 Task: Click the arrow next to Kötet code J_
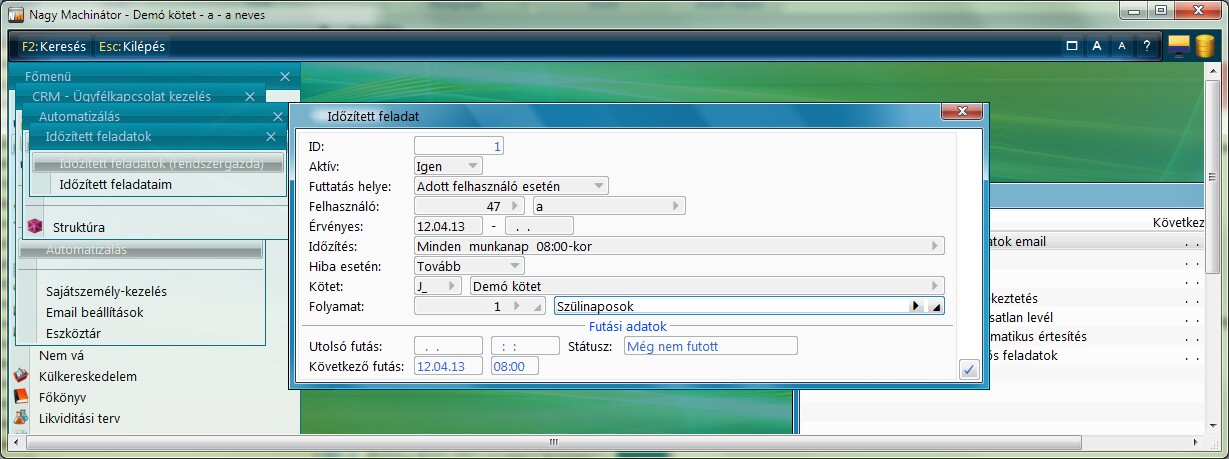(454, 286)
